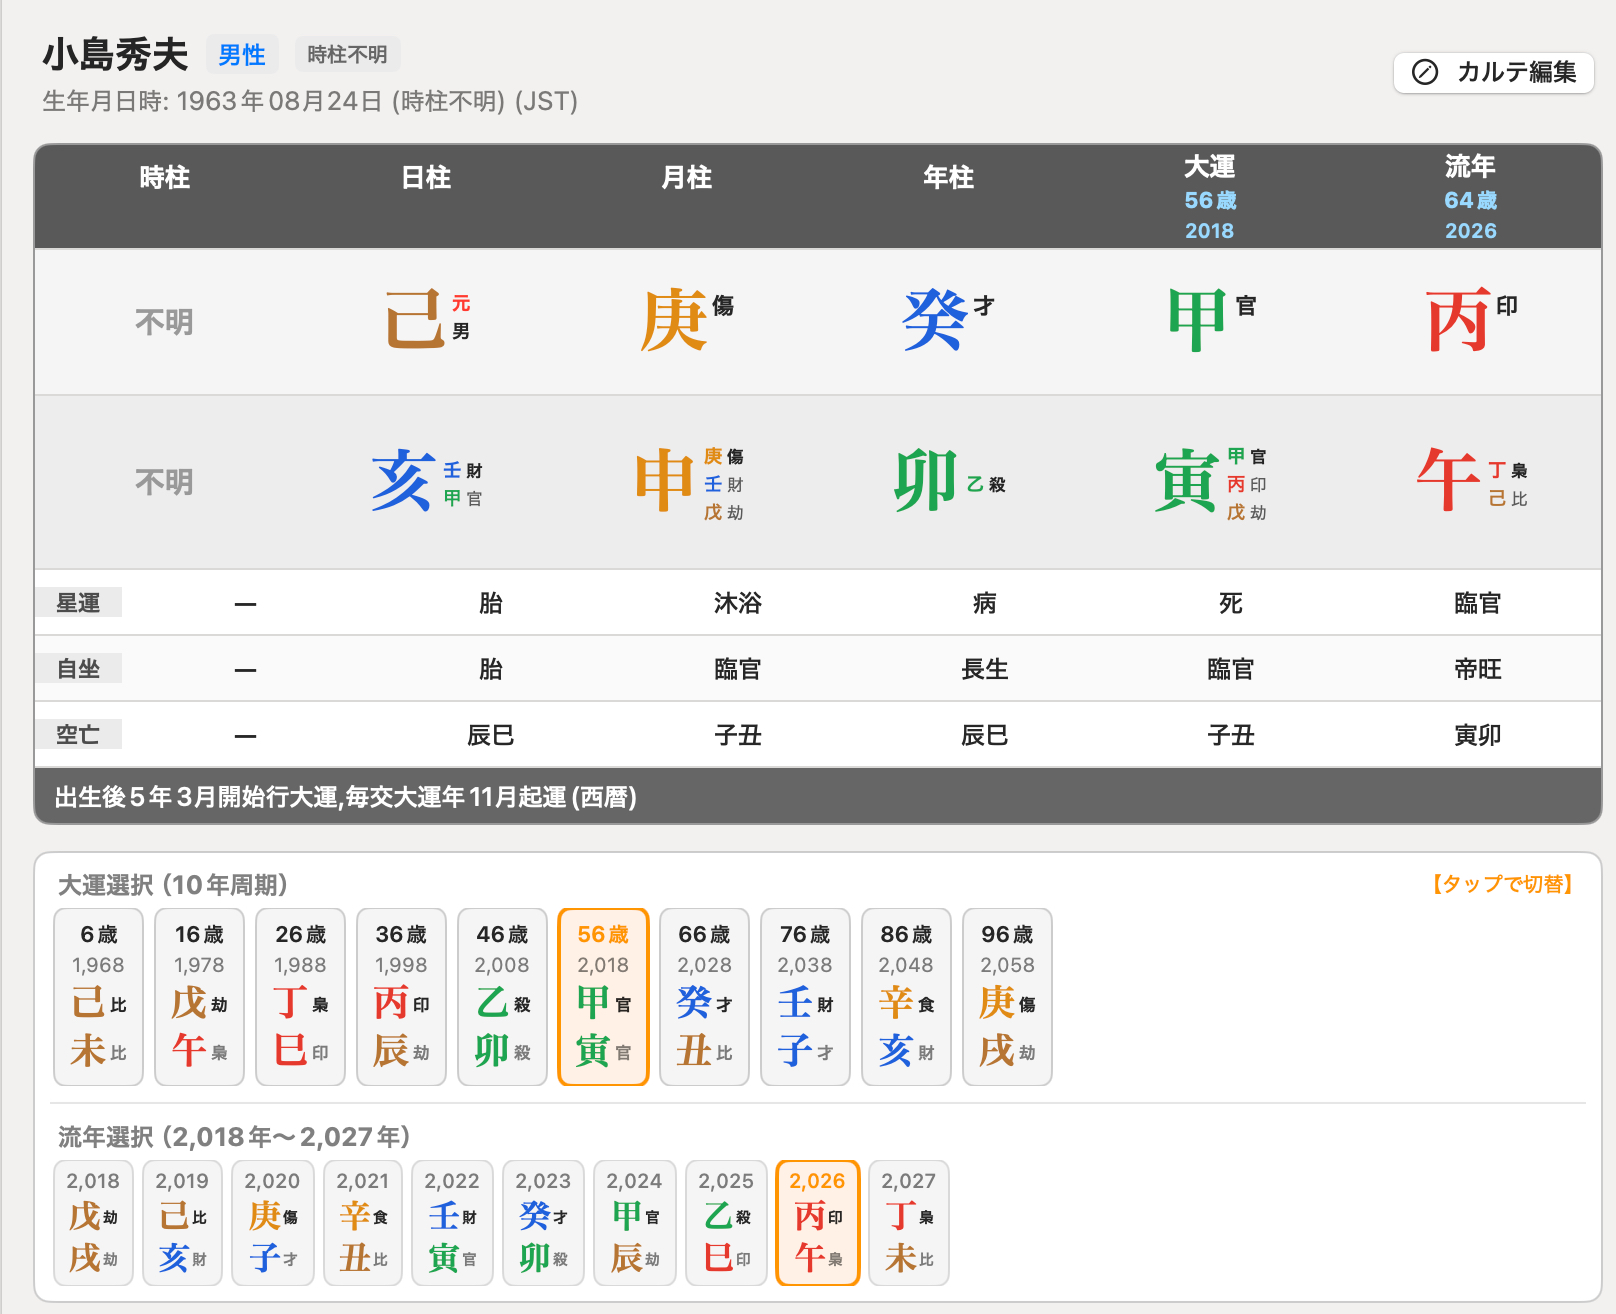The height and width of the screenshot is (1314, 1616).
Task: Choose the 2,019 流年 card
Action: [182, 1222]
